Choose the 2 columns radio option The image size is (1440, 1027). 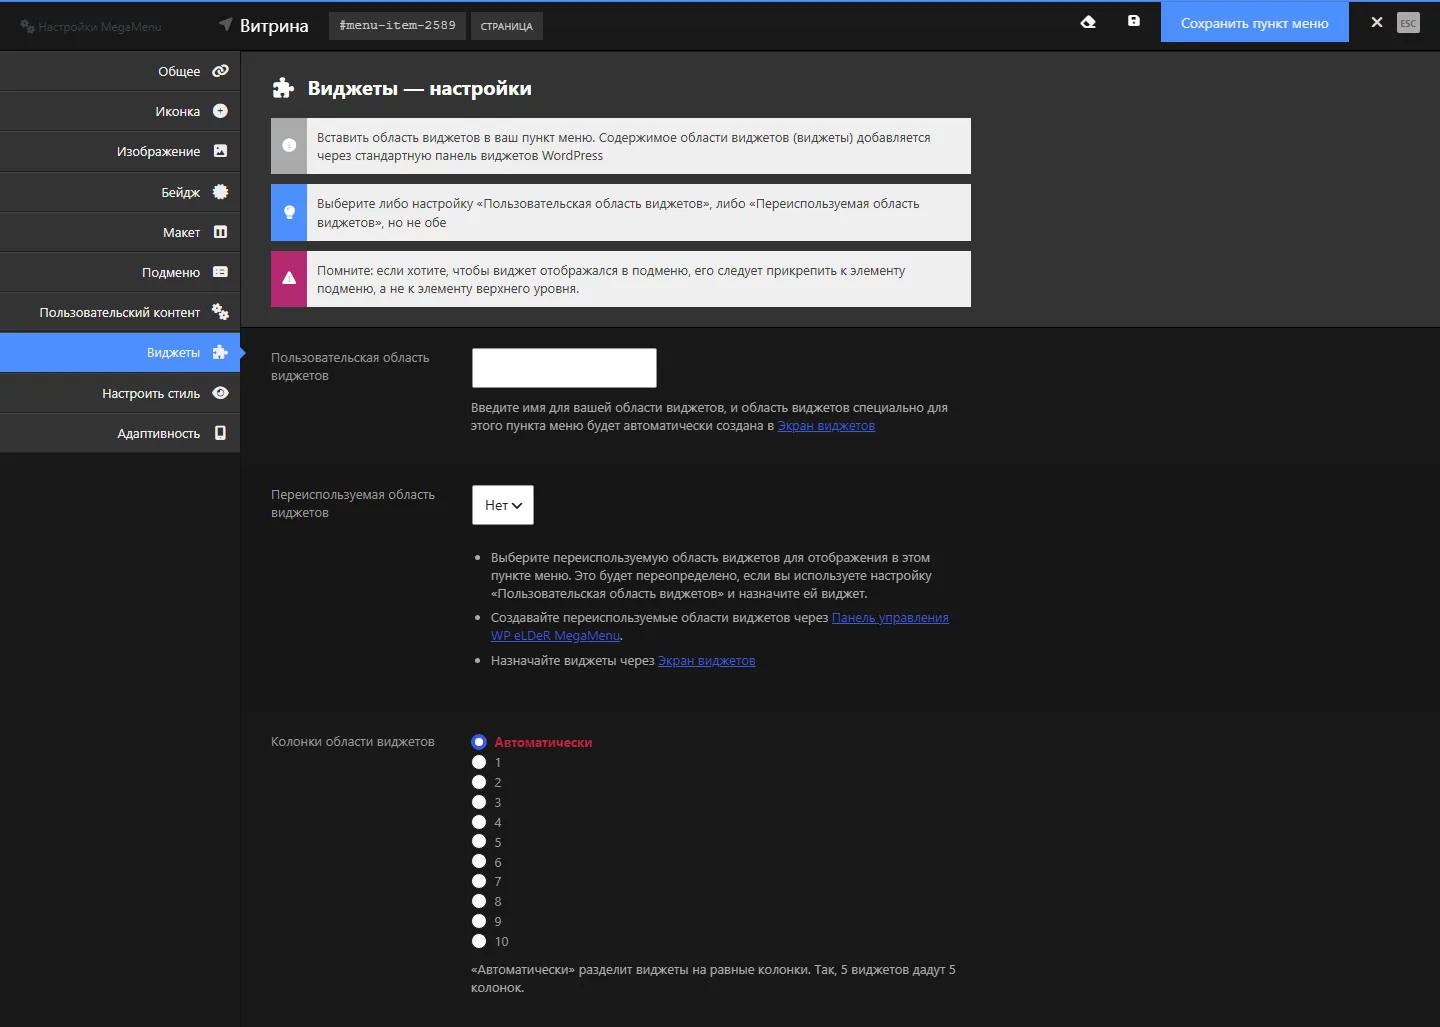point(479,782)
